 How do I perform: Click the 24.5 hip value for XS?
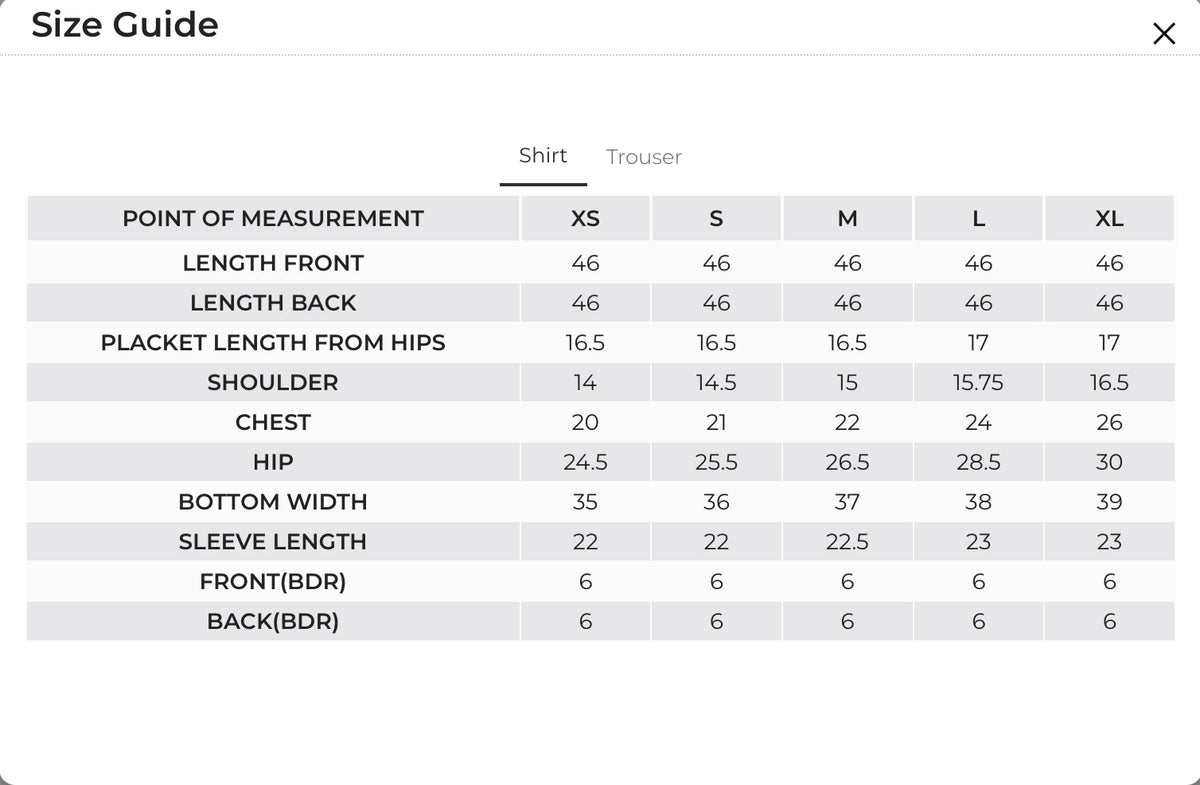point(585,463)
